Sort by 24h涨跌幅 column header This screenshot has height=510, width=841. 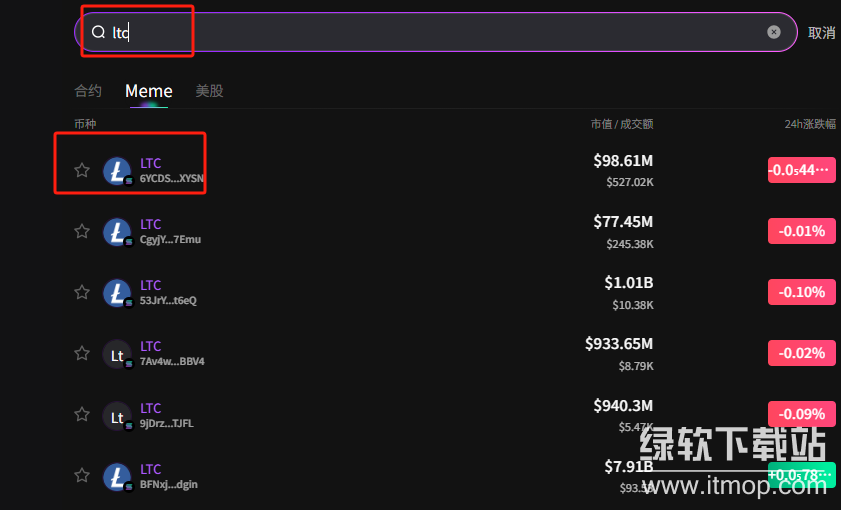[x=809, y=124]
